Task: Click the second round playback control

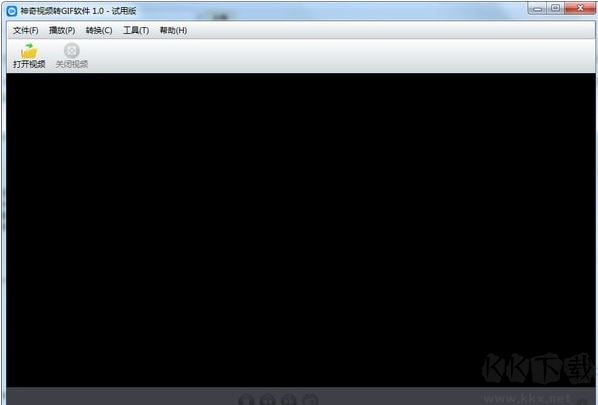Action: click(x=268, y=399)
